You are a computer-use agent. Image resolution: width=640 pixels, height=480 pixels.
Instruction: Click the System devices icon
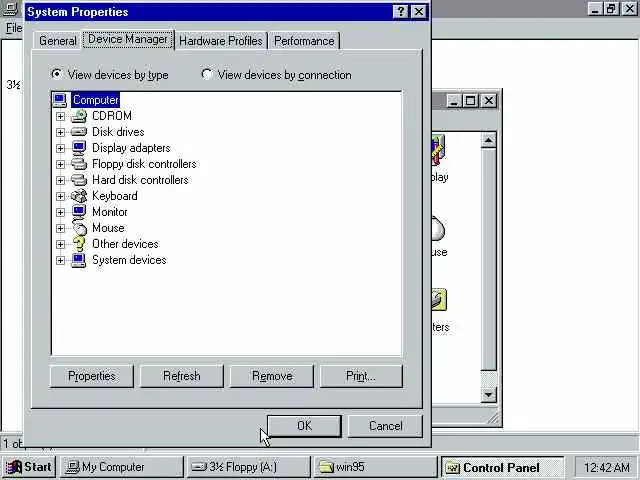coord(79,260)
